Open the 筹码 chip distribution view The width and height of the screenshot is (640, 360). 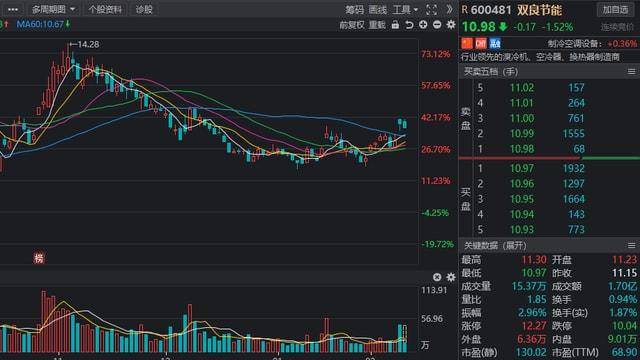[354, 9]
